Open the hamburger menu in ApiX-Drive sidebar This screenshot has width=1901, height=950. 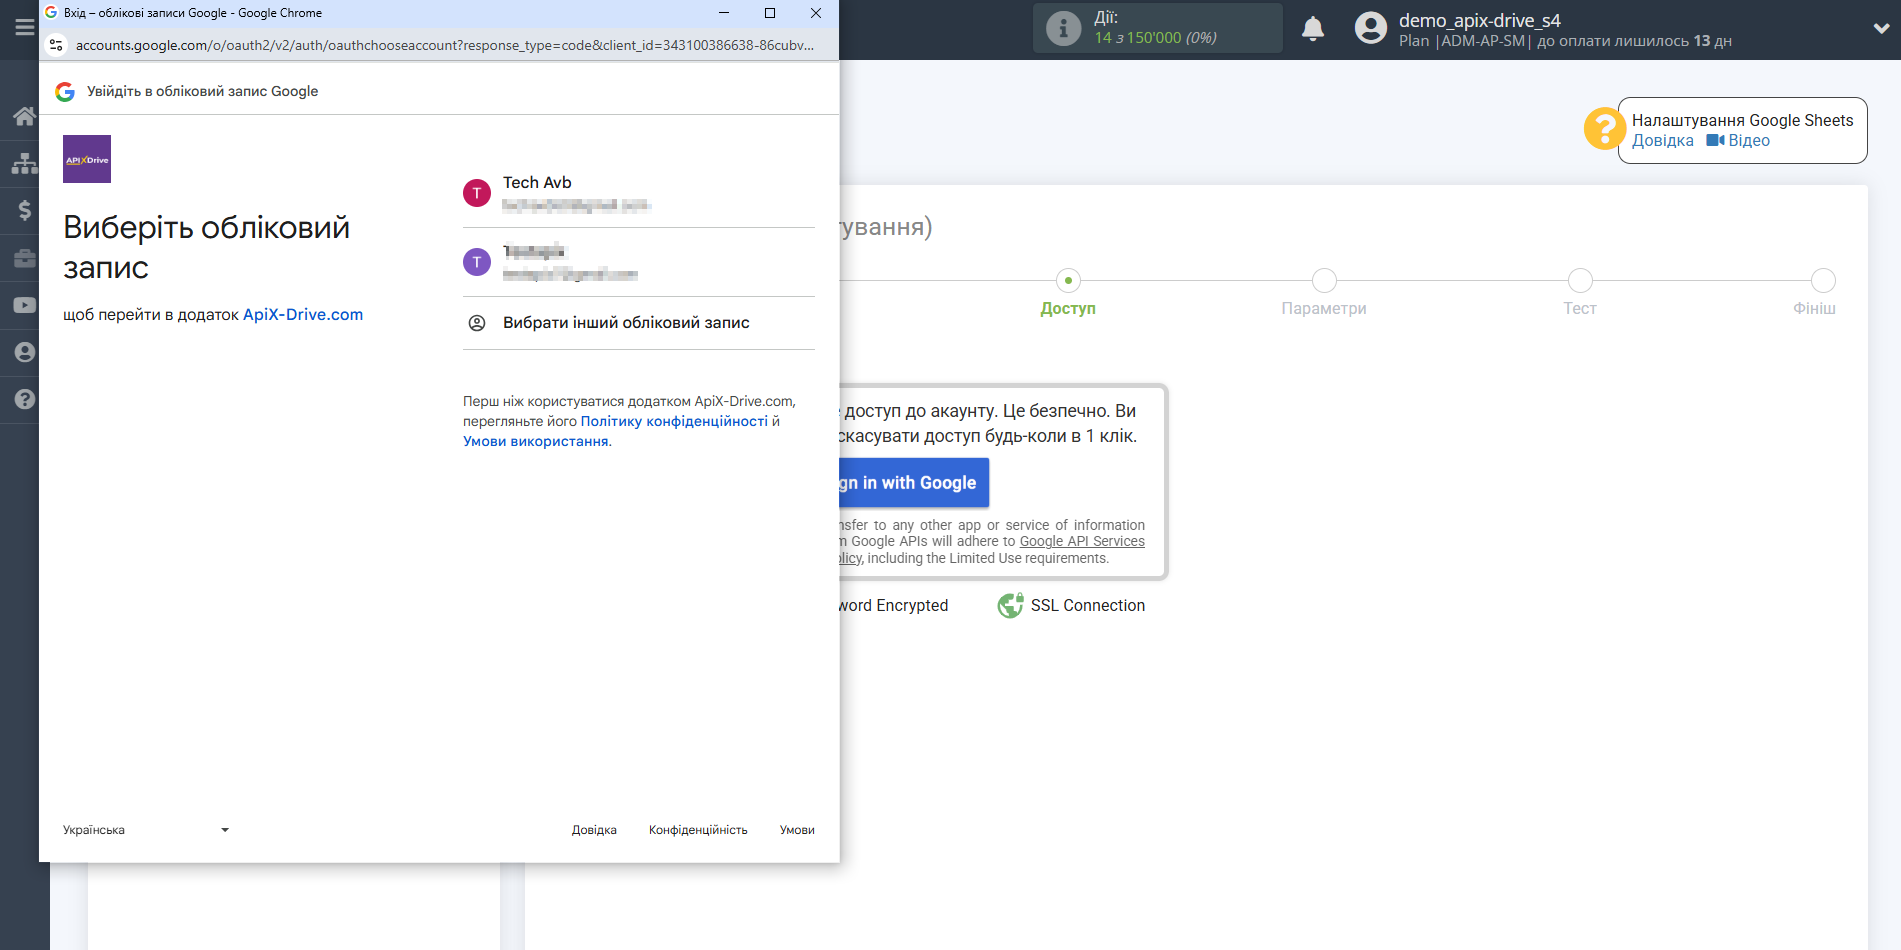coord(24,27)
